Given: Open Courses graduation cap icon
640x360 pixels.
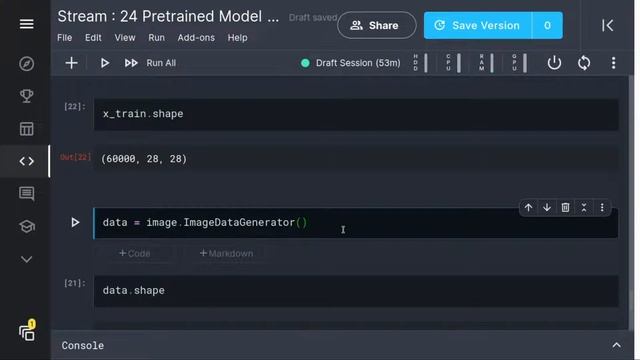Looking at the screenshot, I should point(27,226).
